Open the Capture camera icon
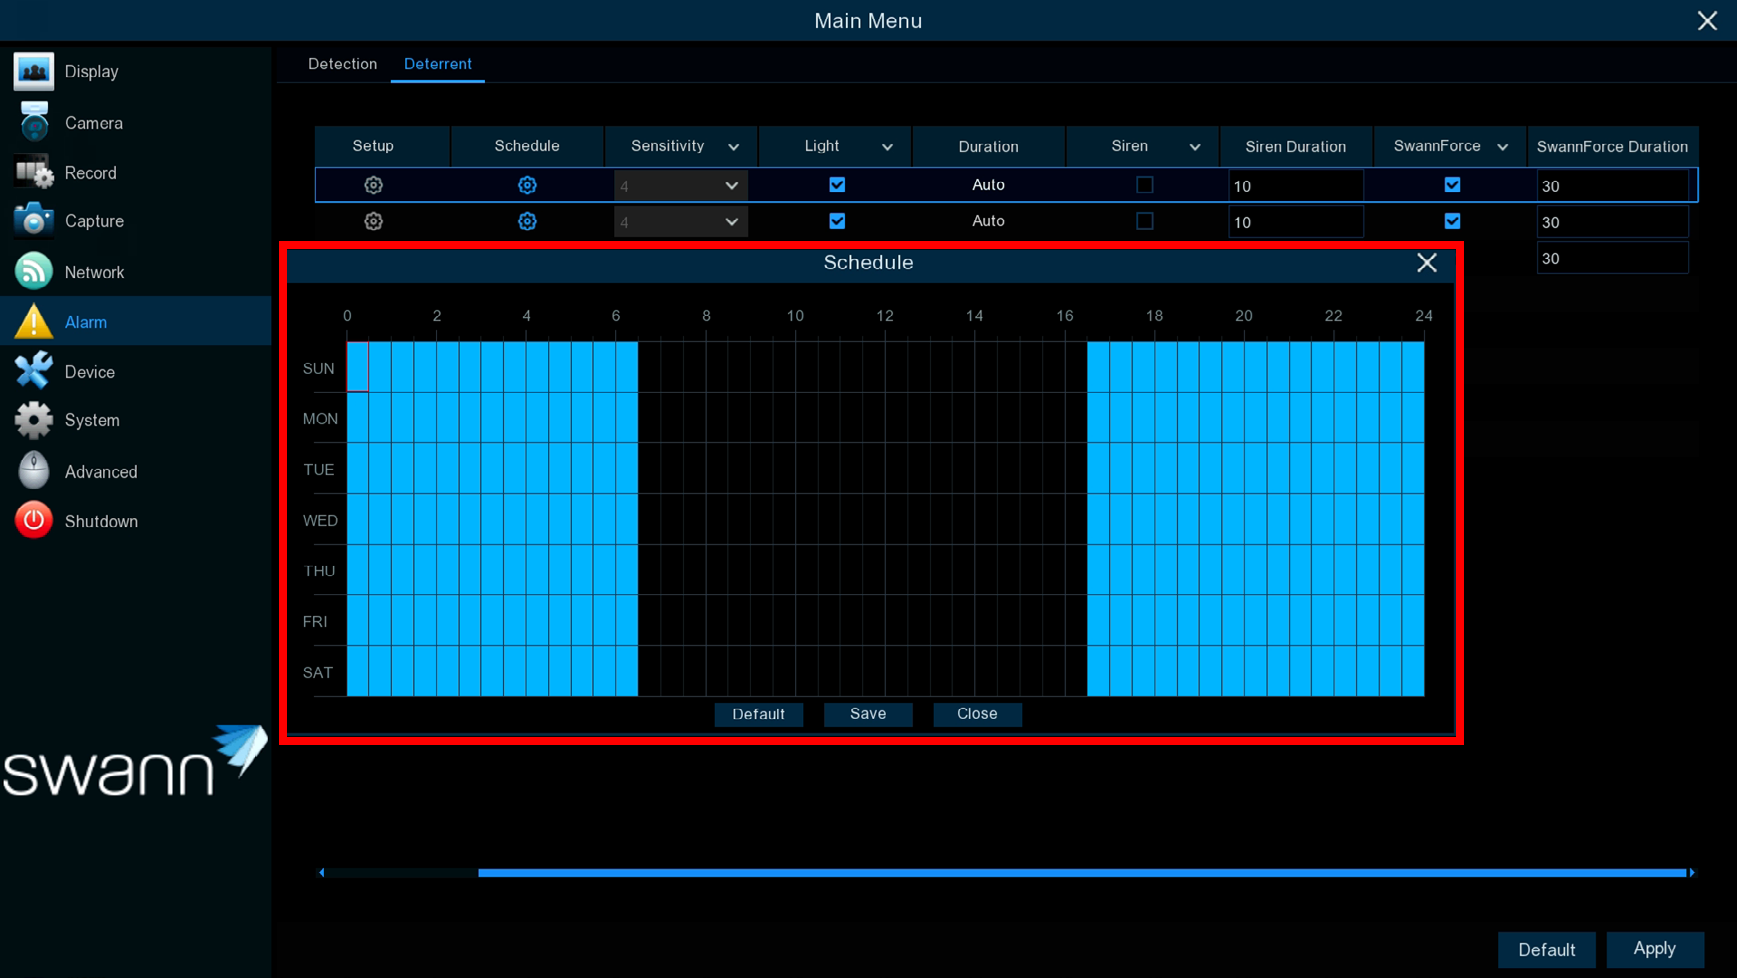1737x978 pixels. 33,221
